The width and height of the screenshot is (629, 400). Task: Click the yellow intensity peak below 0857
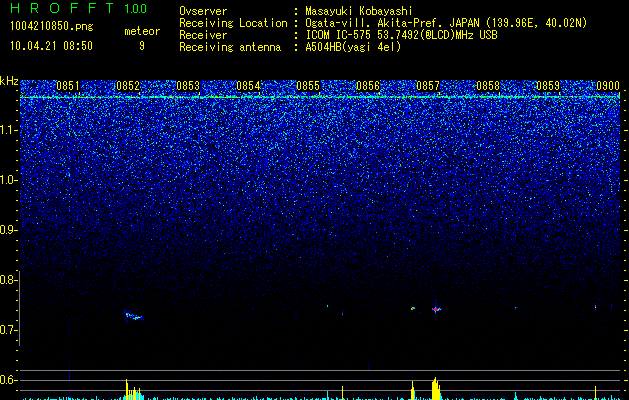pos(436,388)
